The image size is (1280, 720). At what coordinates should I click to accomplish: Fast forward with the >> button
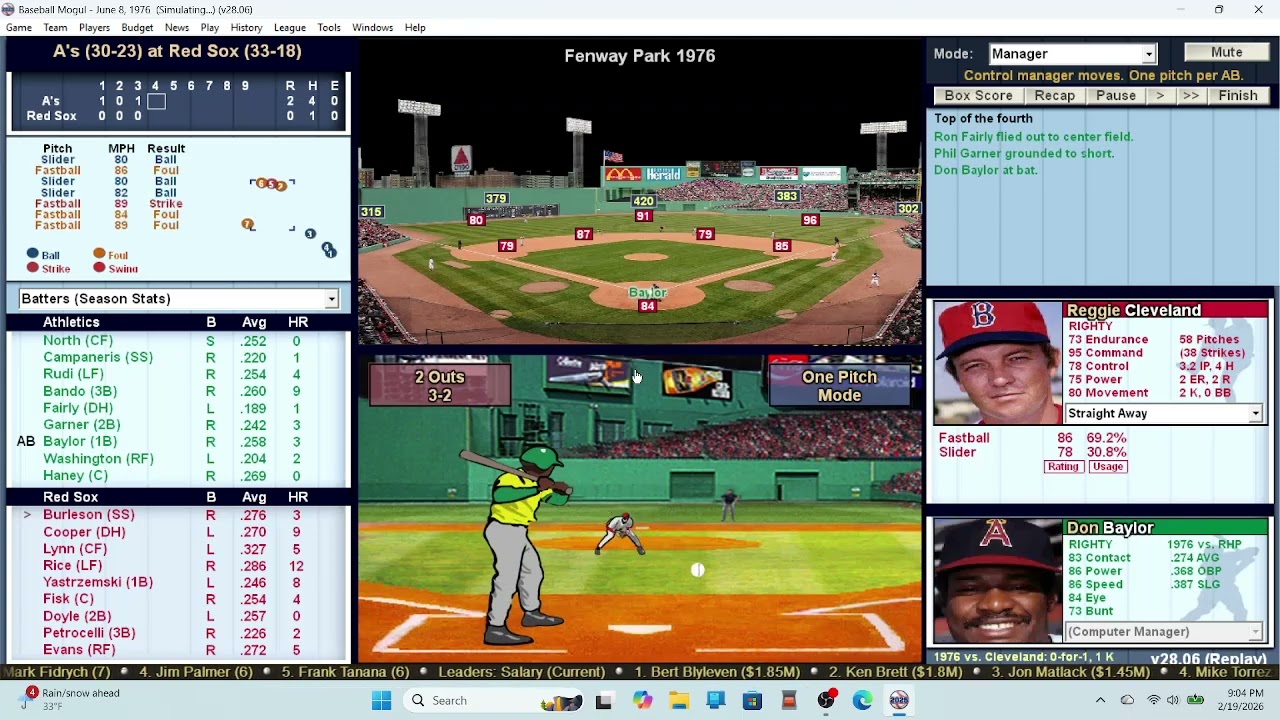click(x=1190, y=96)
